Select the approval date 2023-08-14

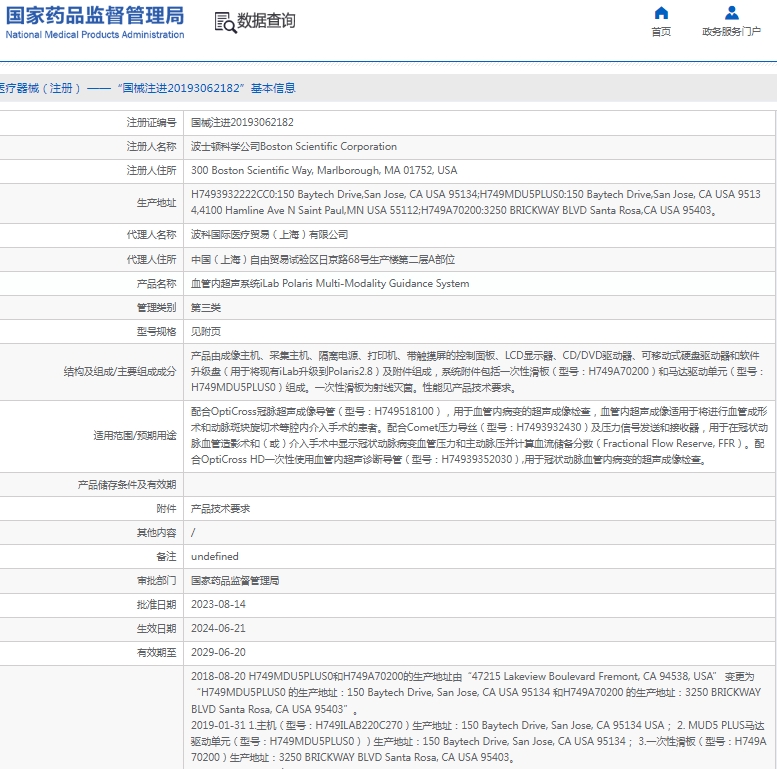click(218, 604)
